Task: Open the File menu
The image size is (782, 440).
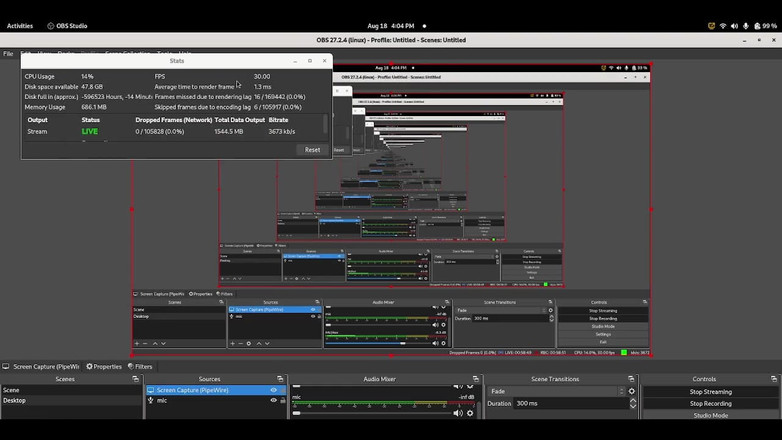Action: [x=8, y=53]
